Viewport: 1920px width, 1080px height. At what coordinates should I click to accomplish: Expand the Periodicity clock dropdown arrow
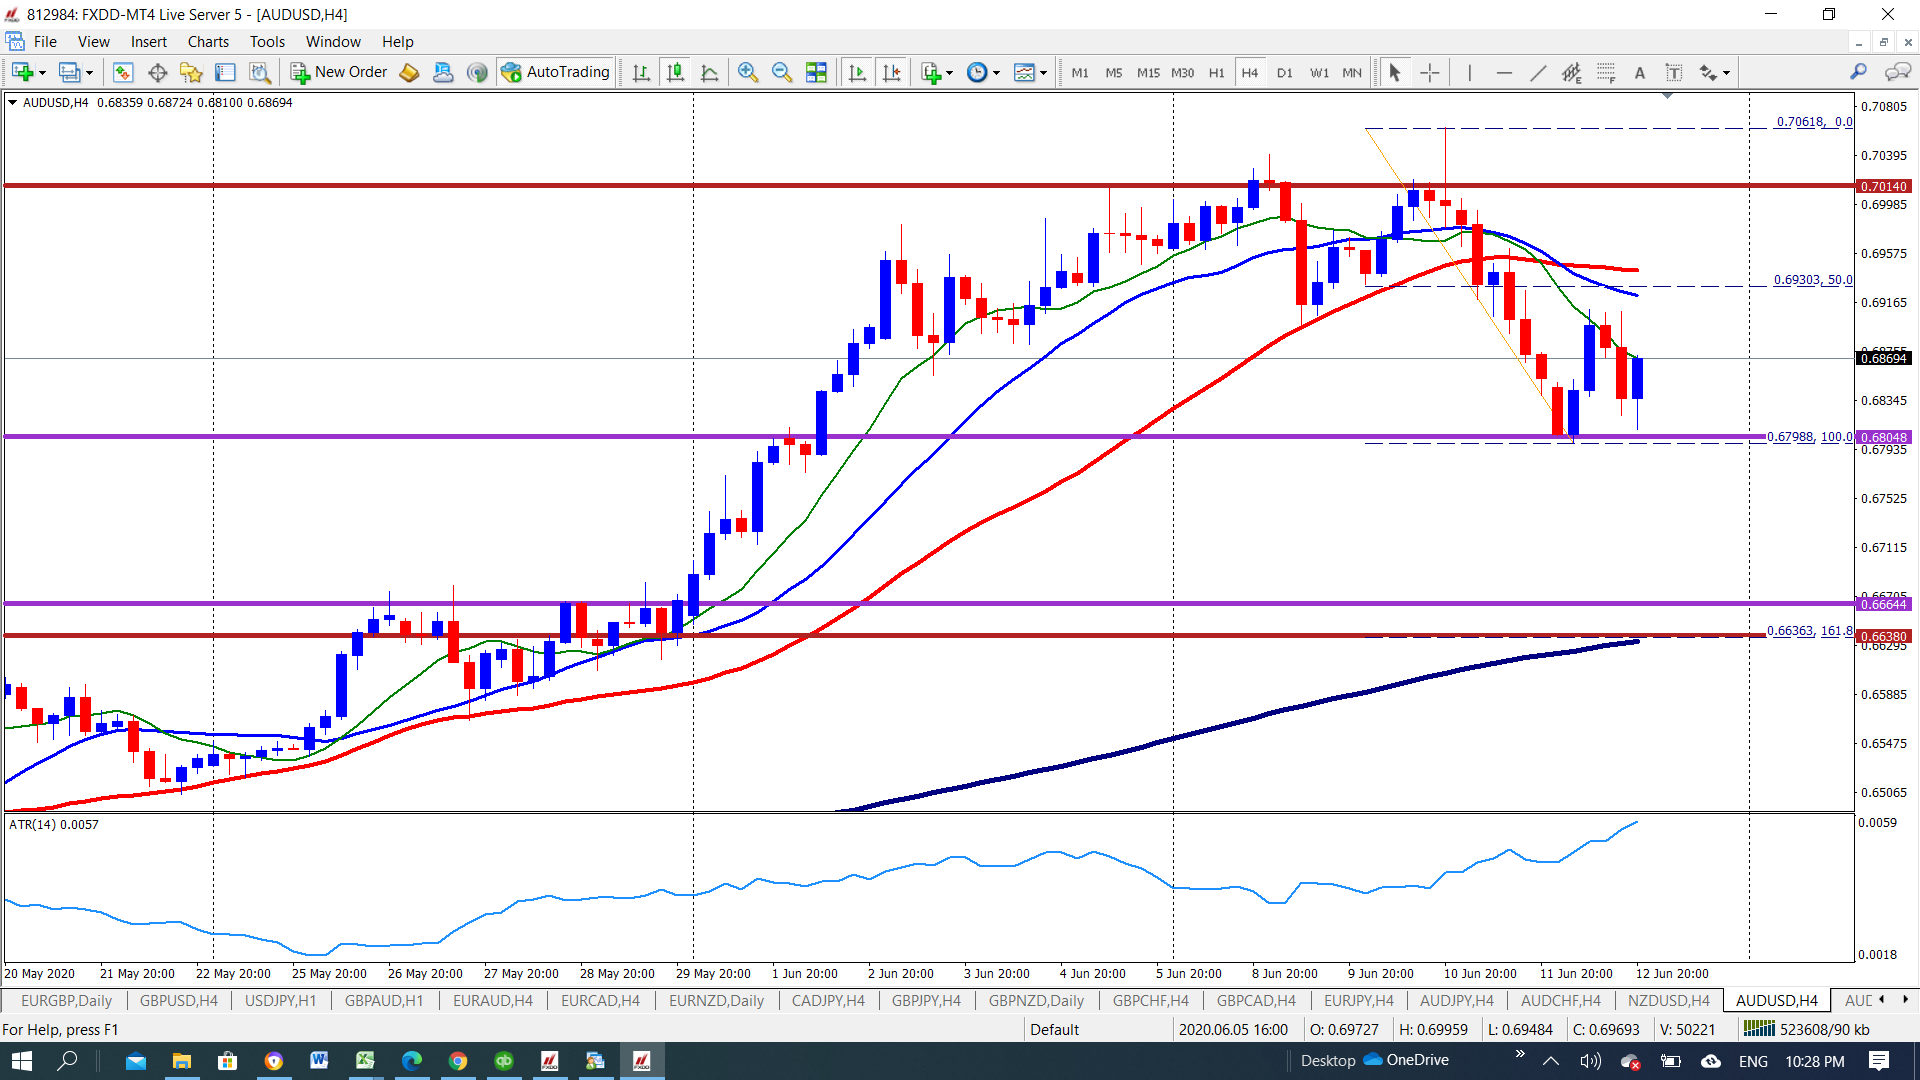click(996, 73)
